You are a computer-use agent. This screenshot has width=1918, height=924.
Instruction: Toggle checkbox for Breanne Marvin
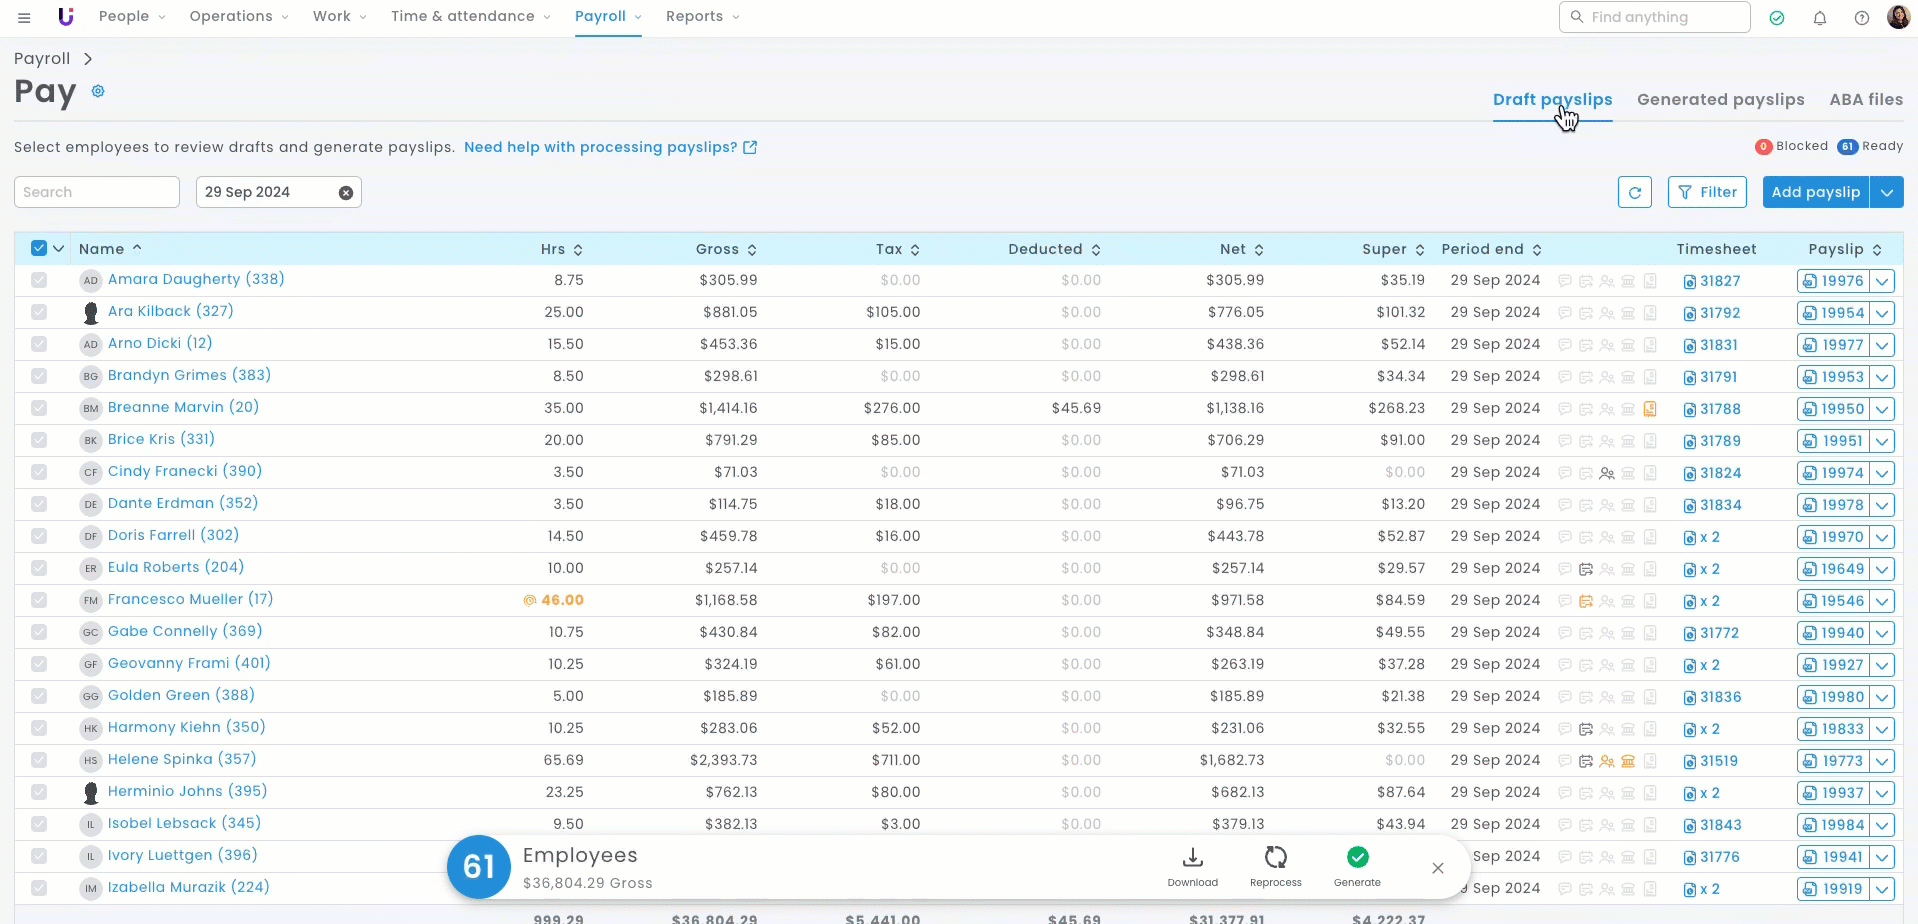39,408
